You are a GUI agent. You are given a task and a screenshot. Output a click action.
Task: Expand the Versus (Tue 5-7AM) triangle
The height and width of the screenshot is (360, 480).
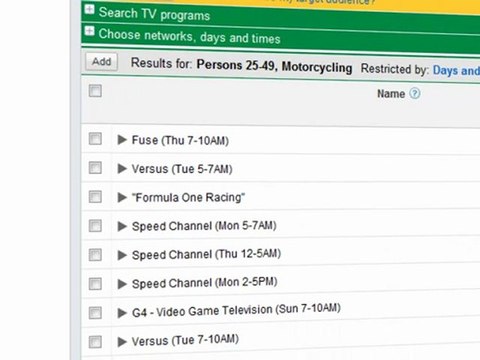coord(122,169)
